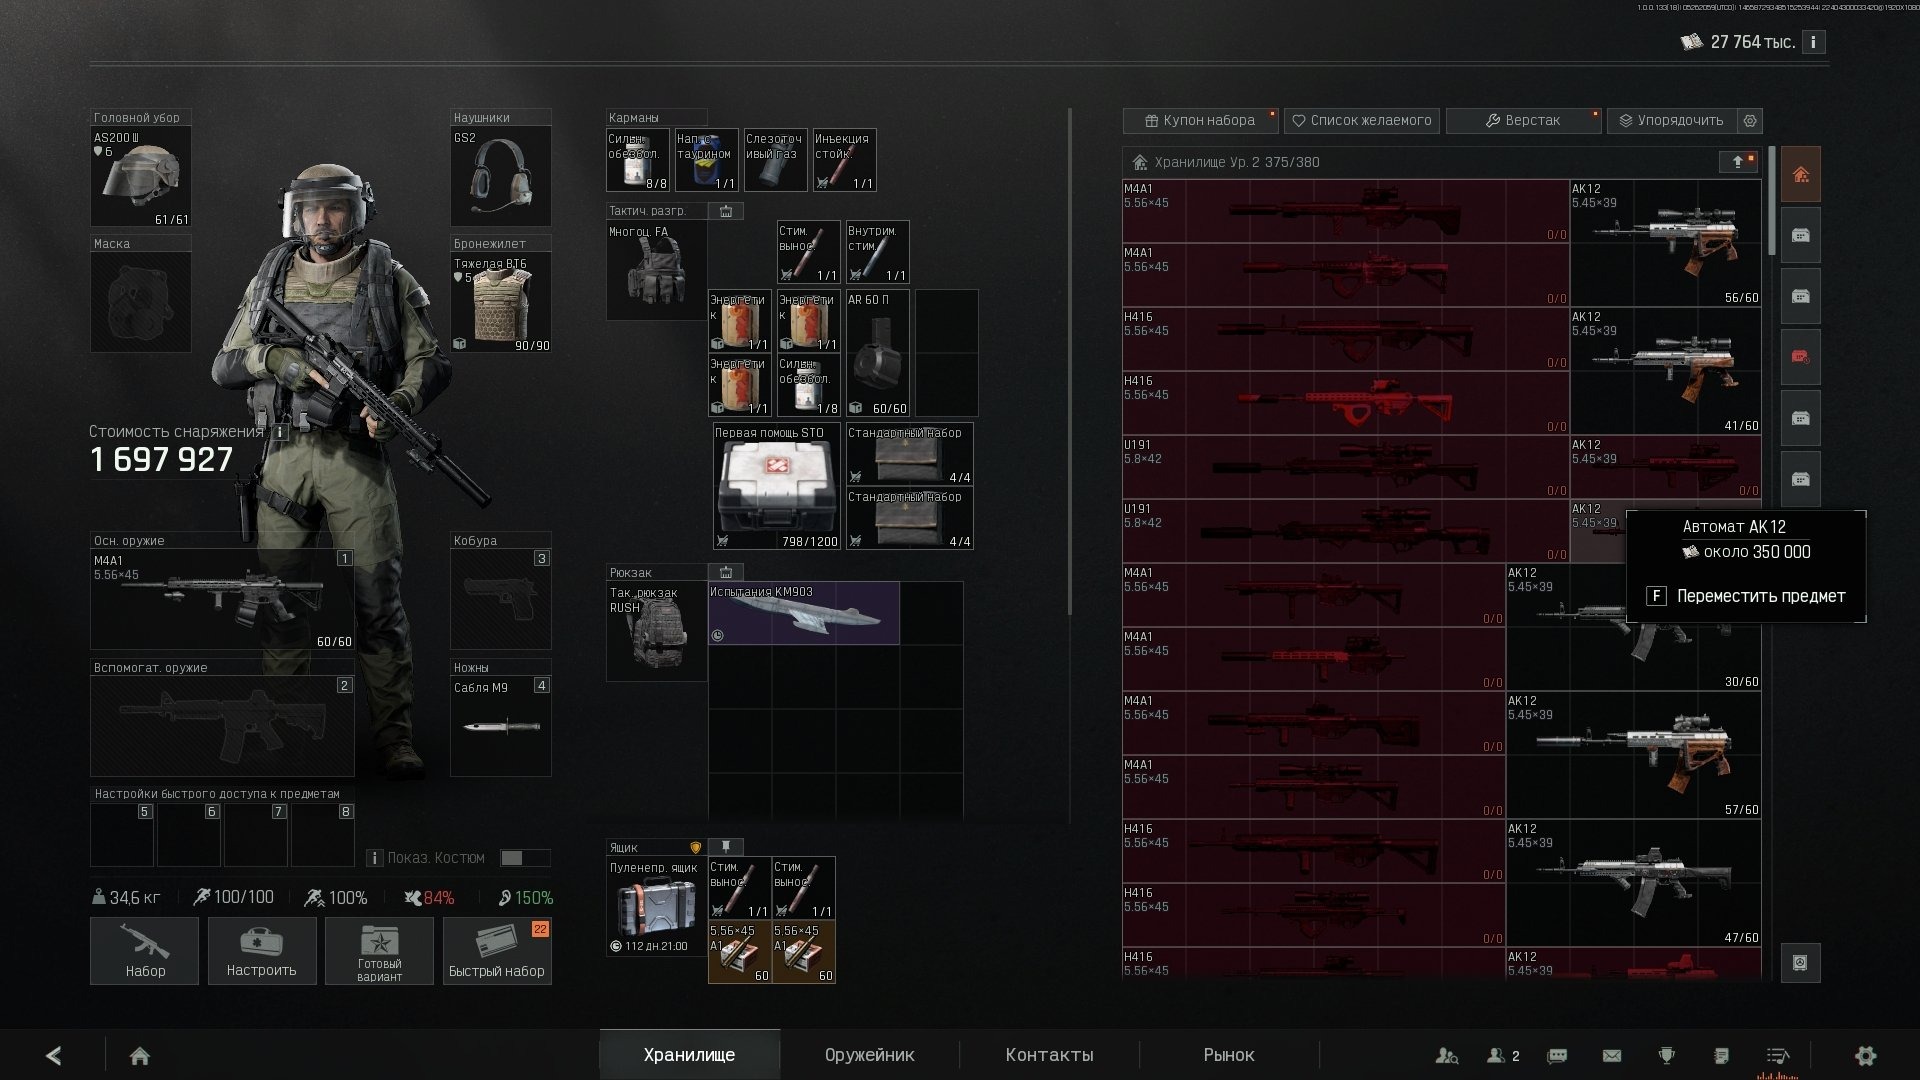Switch to the Контакты tab
1920x1080 pixels.
[1049, 1055]
